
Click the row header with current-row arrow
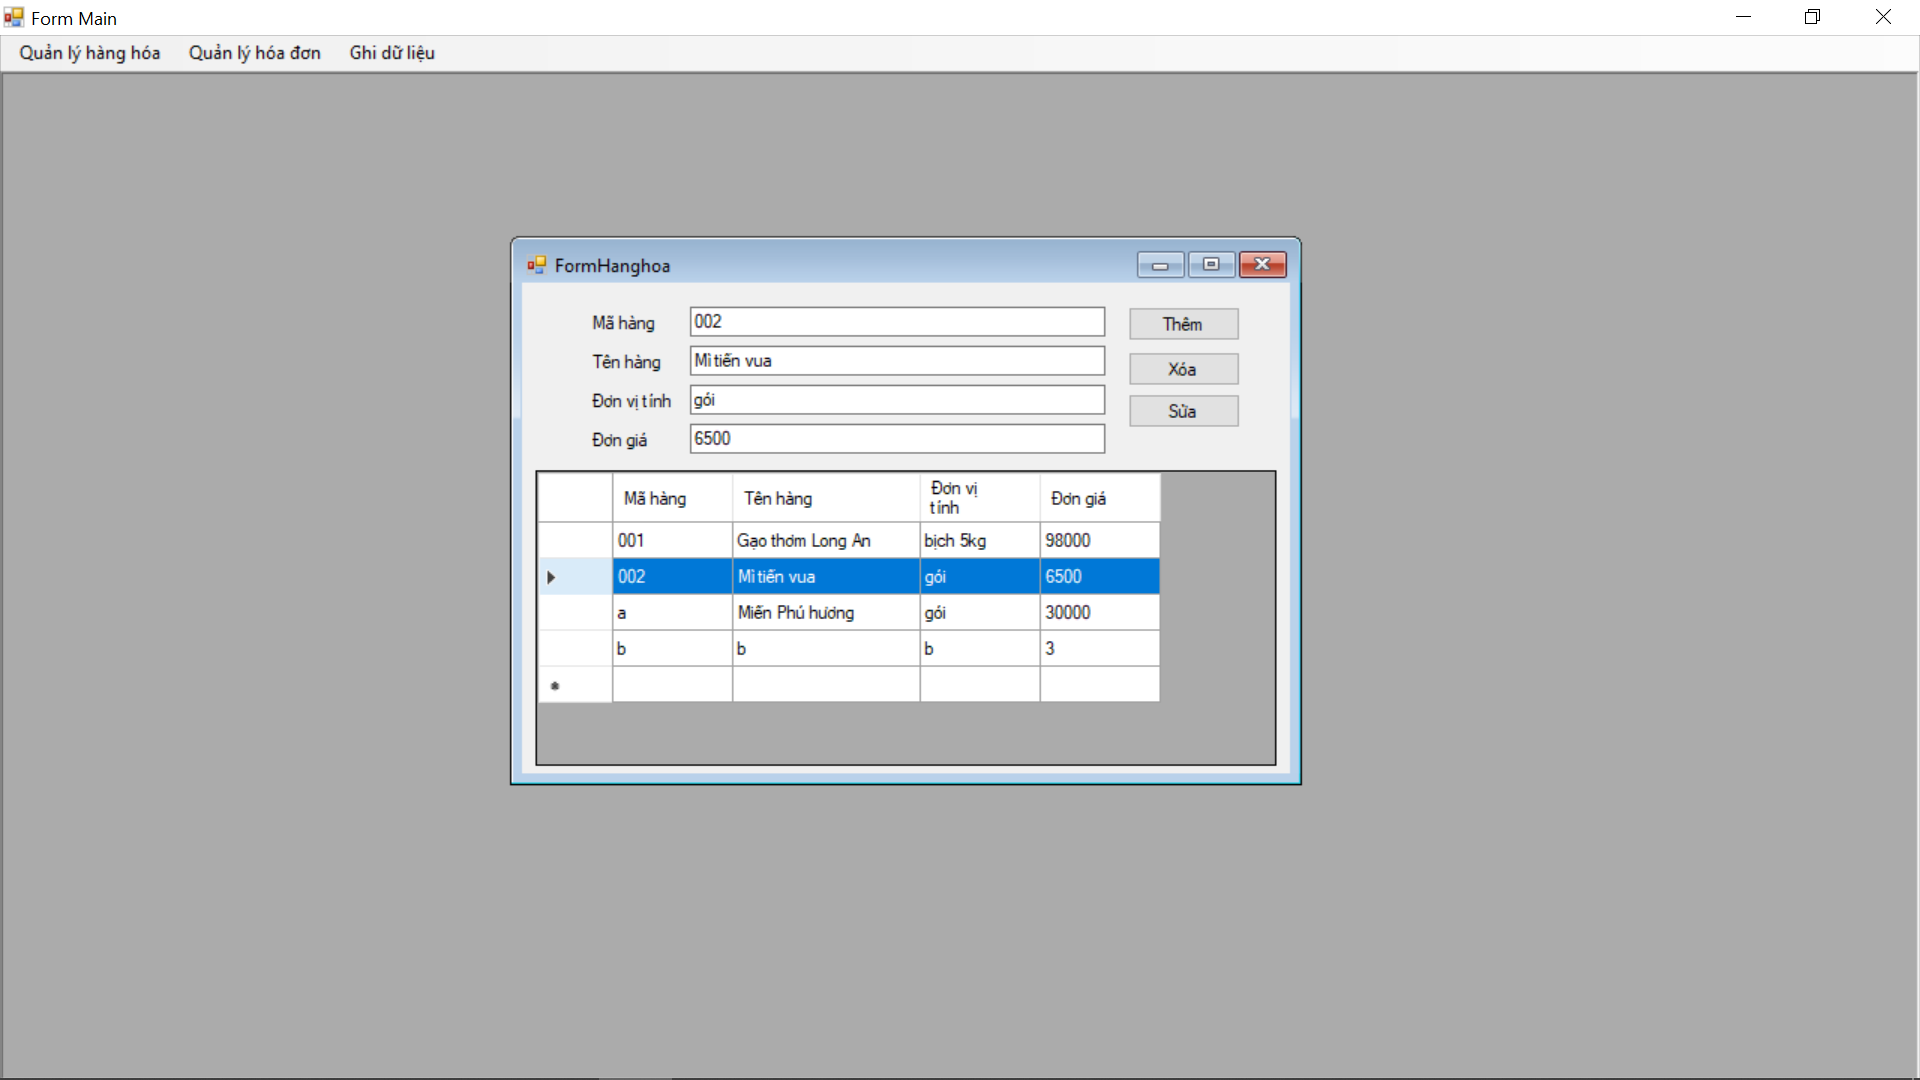tap(575, 577)
